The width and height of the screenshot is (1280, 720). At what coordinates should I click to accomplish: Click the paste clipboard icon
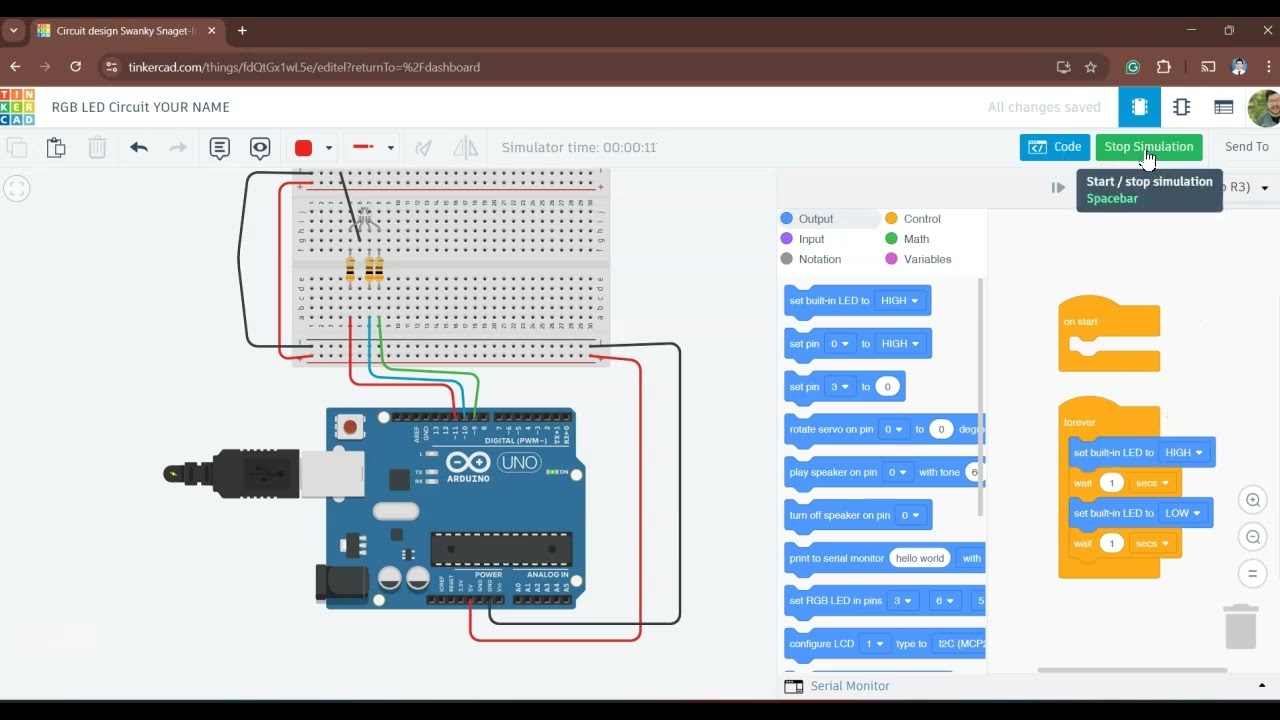[x=56, y=148]
